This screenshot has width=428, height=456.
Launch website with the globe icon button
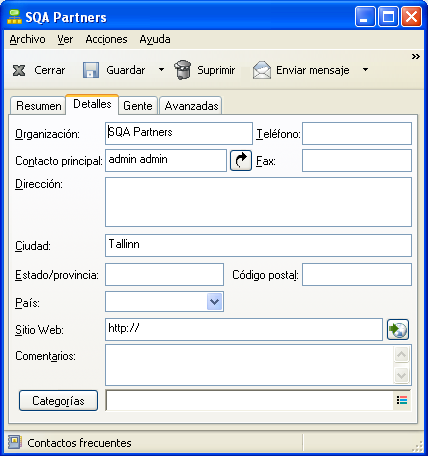(398, 329)
